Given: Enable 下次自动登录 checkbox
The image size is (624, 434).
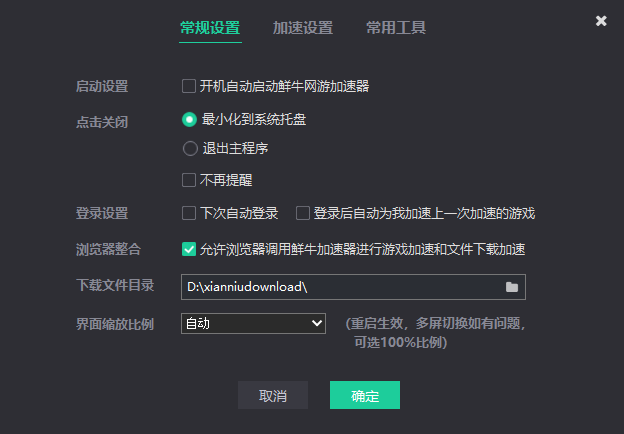Looking at the screenshot, I should click(189, 213).
